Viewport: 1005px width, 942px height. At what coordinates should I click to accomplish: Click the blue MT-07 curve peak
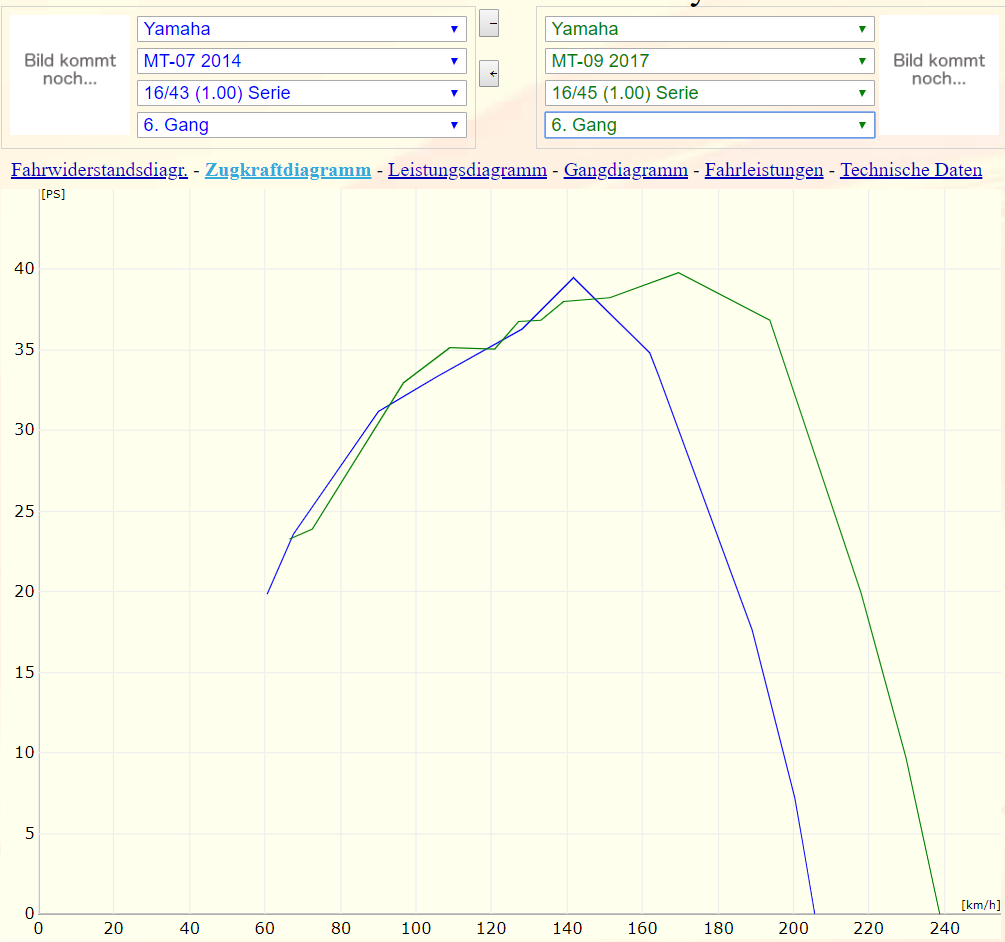573,277
